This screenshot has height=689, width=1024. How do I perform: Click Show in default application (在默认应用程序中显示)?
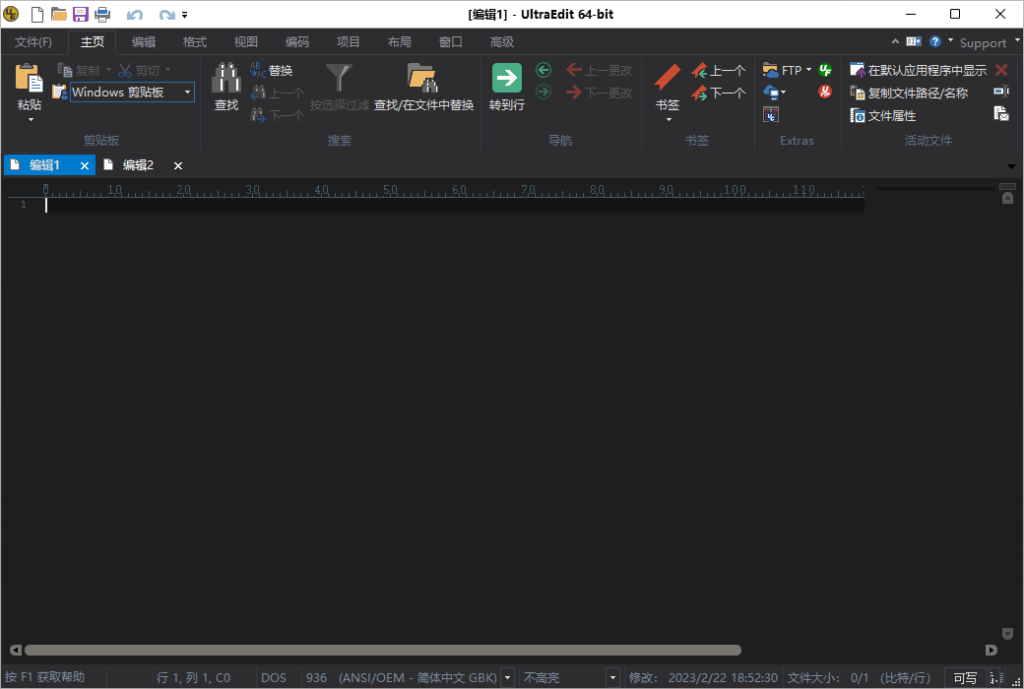(918, 70)
